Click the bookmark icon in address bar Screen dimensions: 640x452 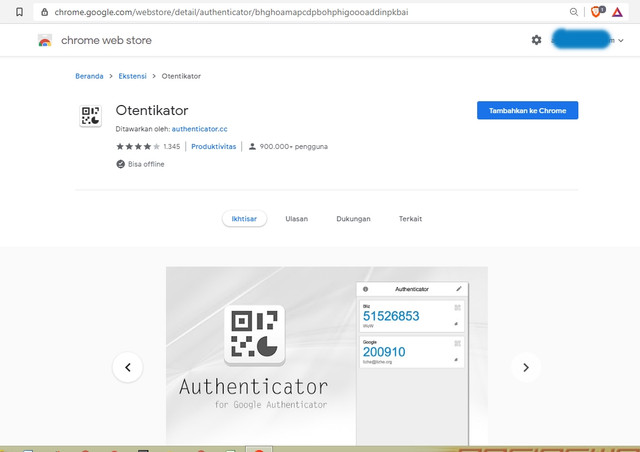tap(19, 12)
